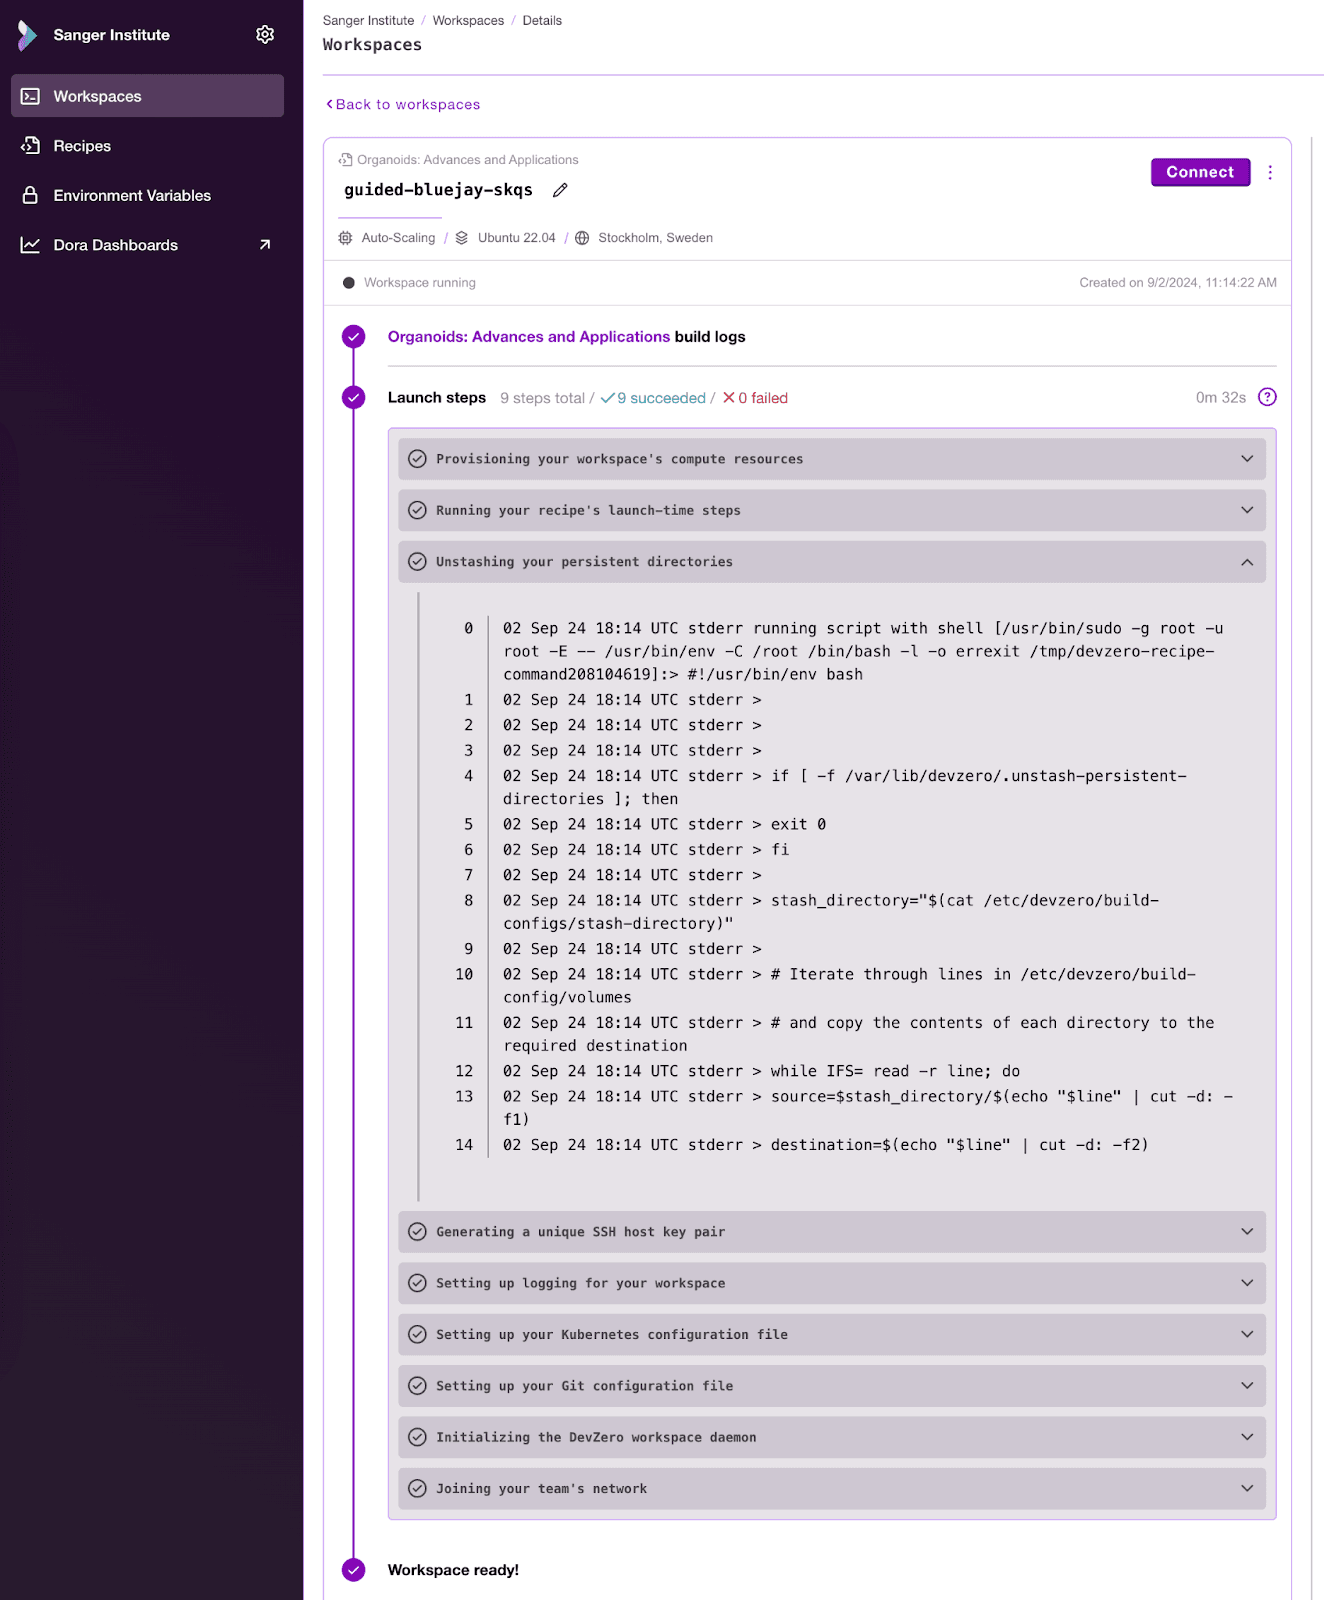Click the Environment Variables lock icon
This screenshot has height=1600, width=1324.
click(31, 196)
